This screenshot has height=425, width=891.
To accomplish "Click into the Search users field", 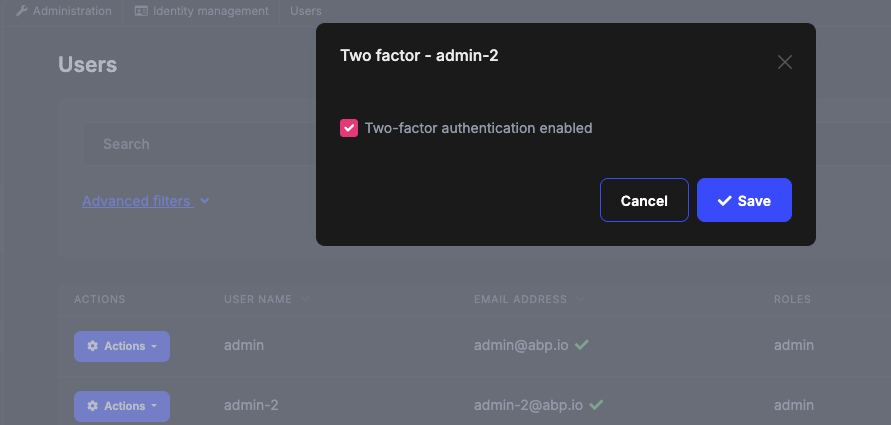I will [200, 144].
